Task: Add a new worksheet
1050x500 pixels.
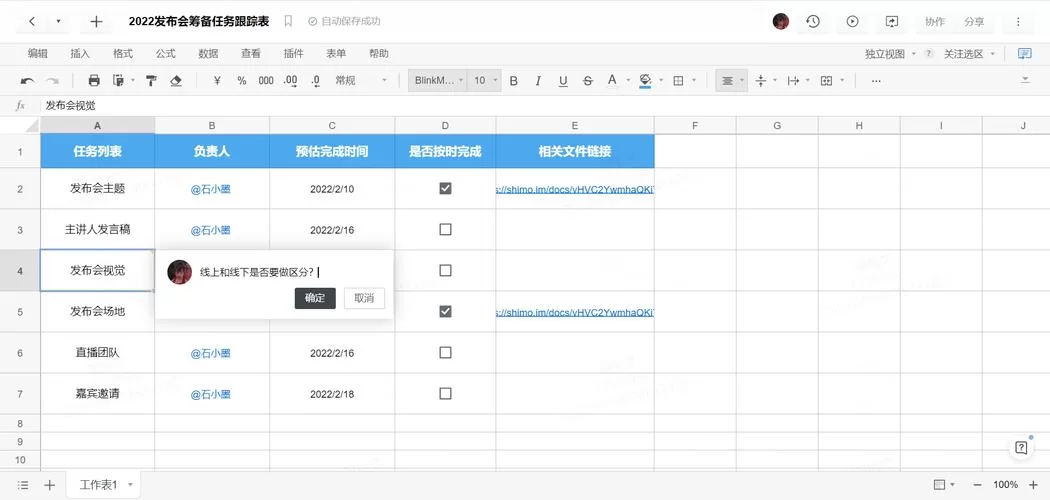Action: (x=50, y=485)
